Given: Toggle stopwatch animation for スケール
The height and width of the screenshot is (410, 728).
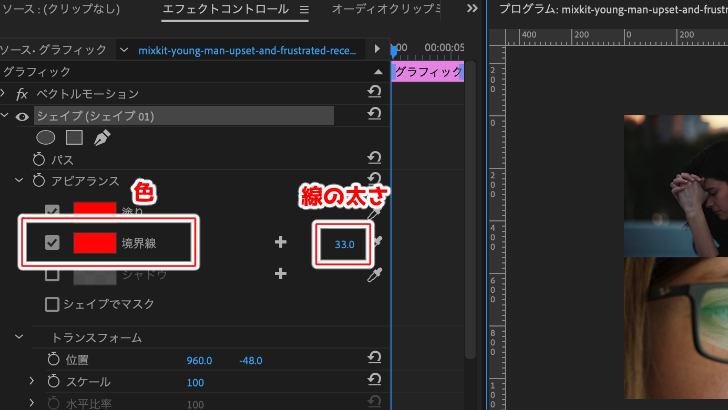Looking at the screenshot, I should pyautogui.click(x=53, y=381).
